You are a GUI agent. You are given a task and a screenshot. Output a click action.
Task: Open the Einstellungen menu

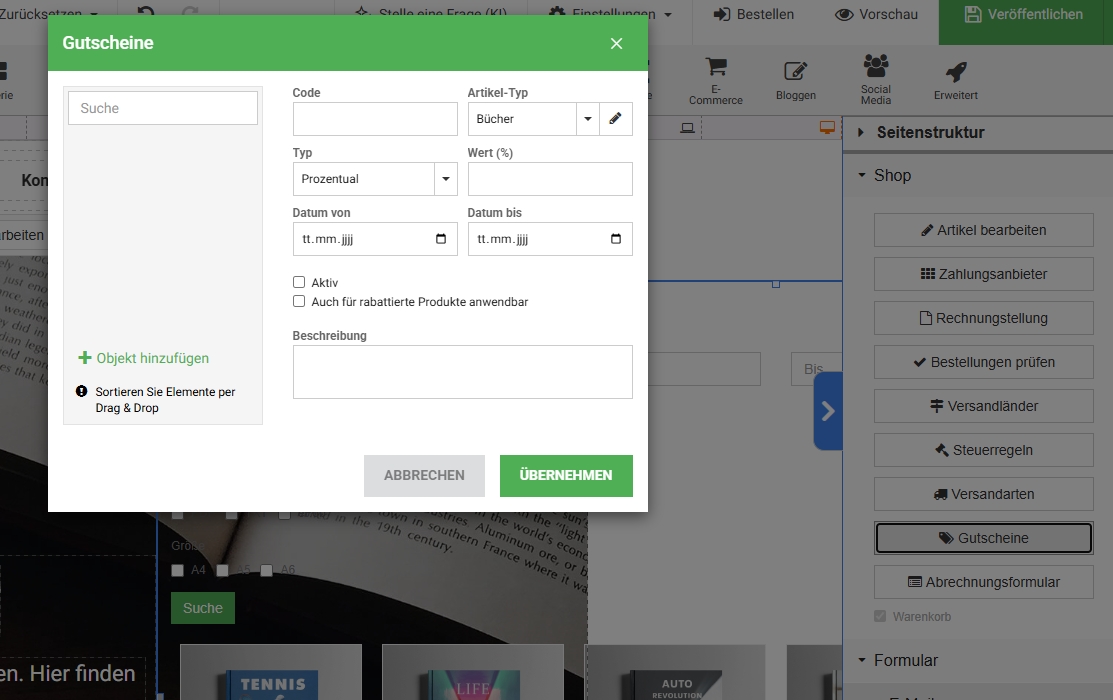click(611, 14)
